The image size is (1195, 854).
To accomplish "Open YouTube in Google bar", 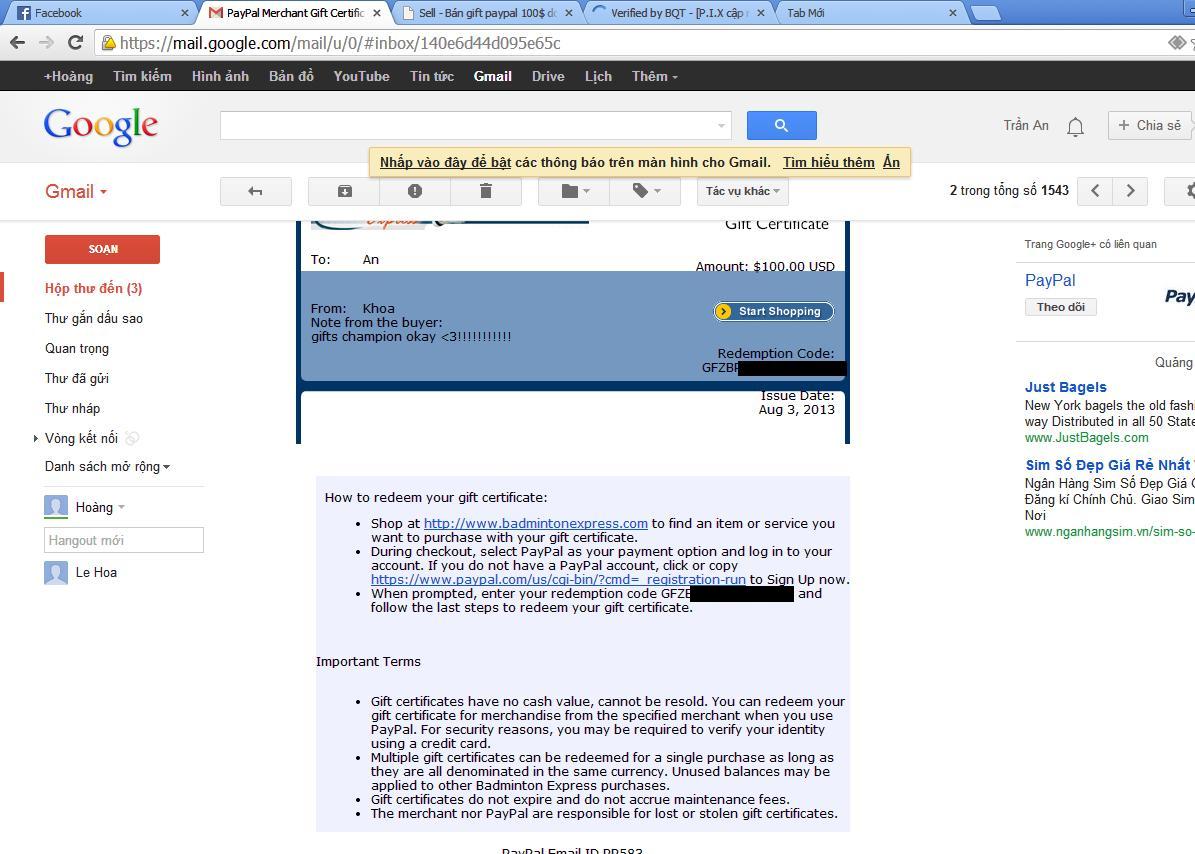I will pos(361,76).
